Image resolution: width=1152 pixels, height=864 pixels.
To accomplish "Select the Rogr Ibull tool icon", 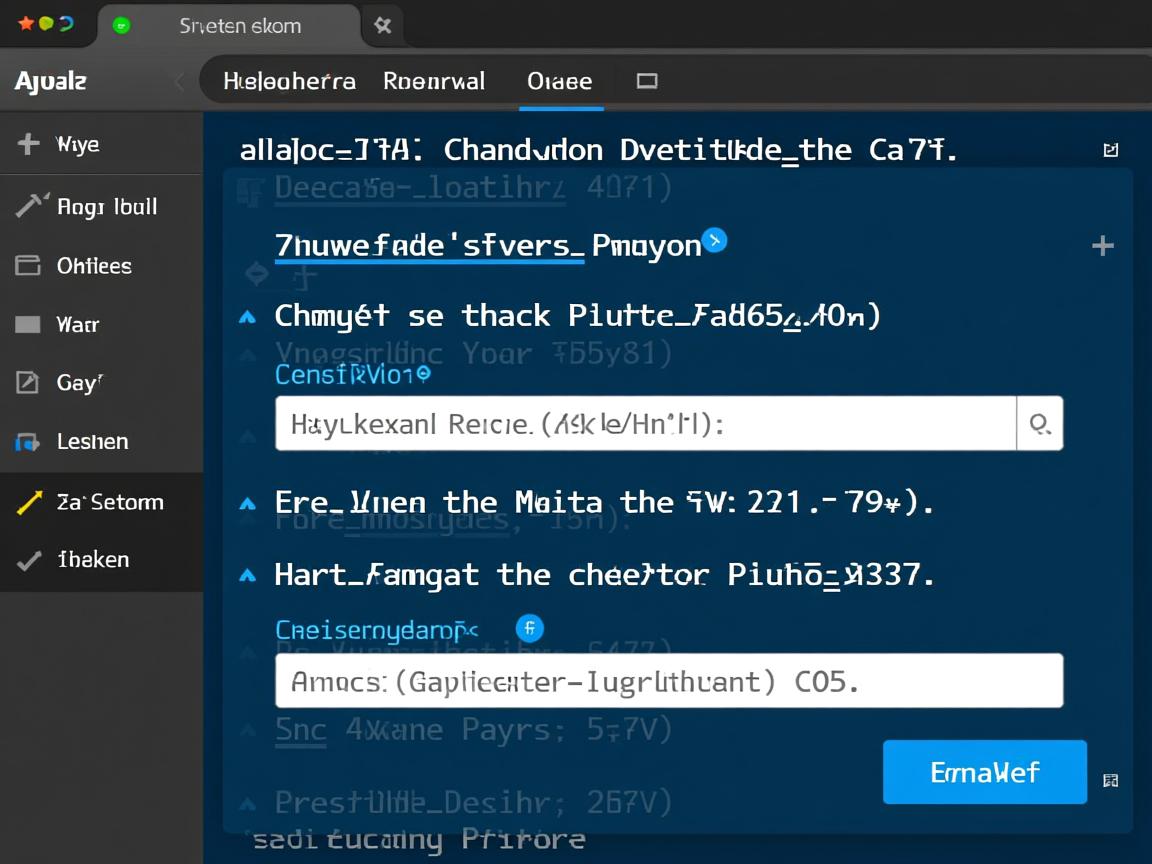I will (x=31, y=206).
